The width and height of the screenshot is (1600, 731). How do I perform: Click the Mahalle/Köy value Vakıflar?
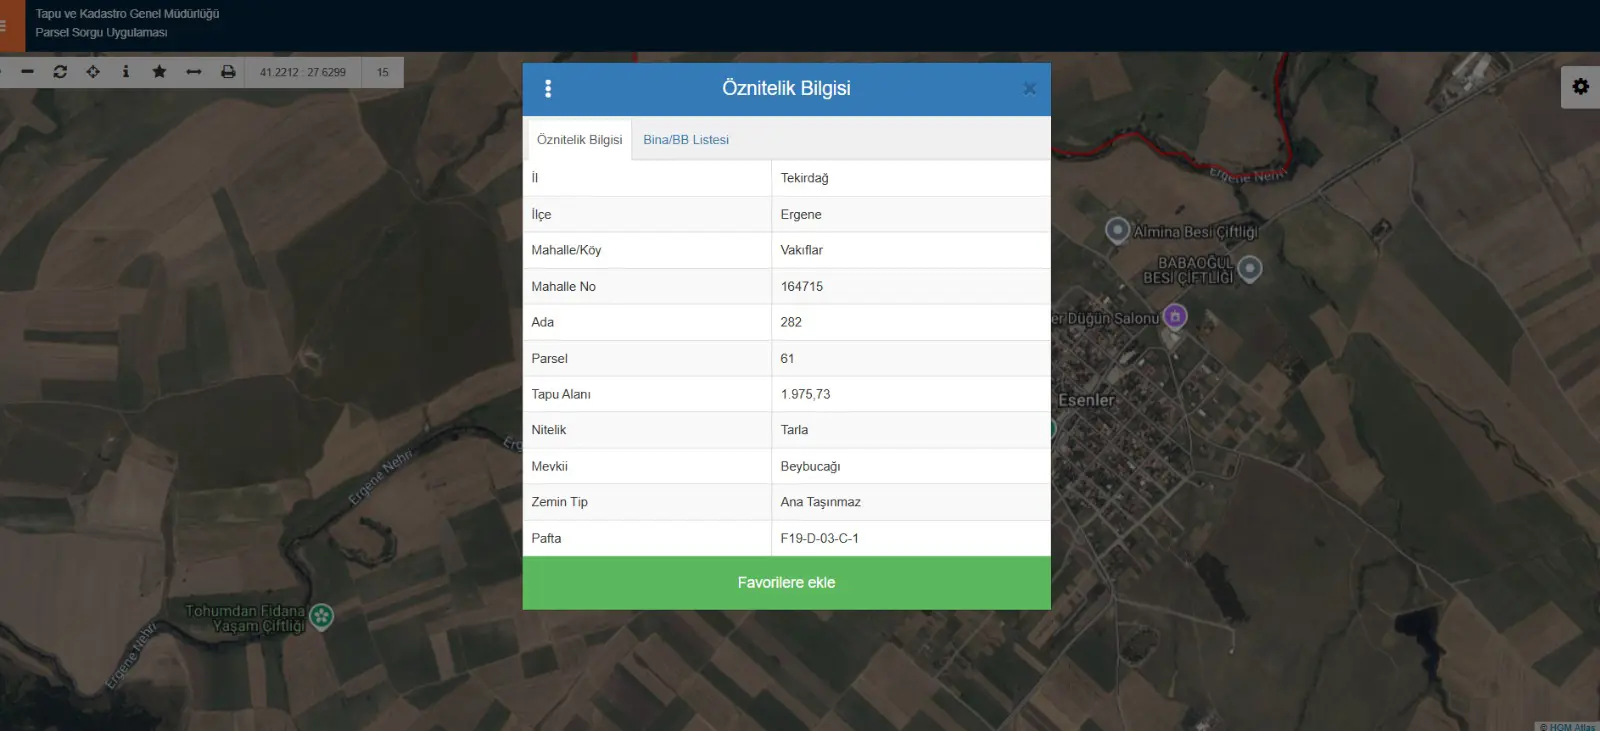[802, 250]
